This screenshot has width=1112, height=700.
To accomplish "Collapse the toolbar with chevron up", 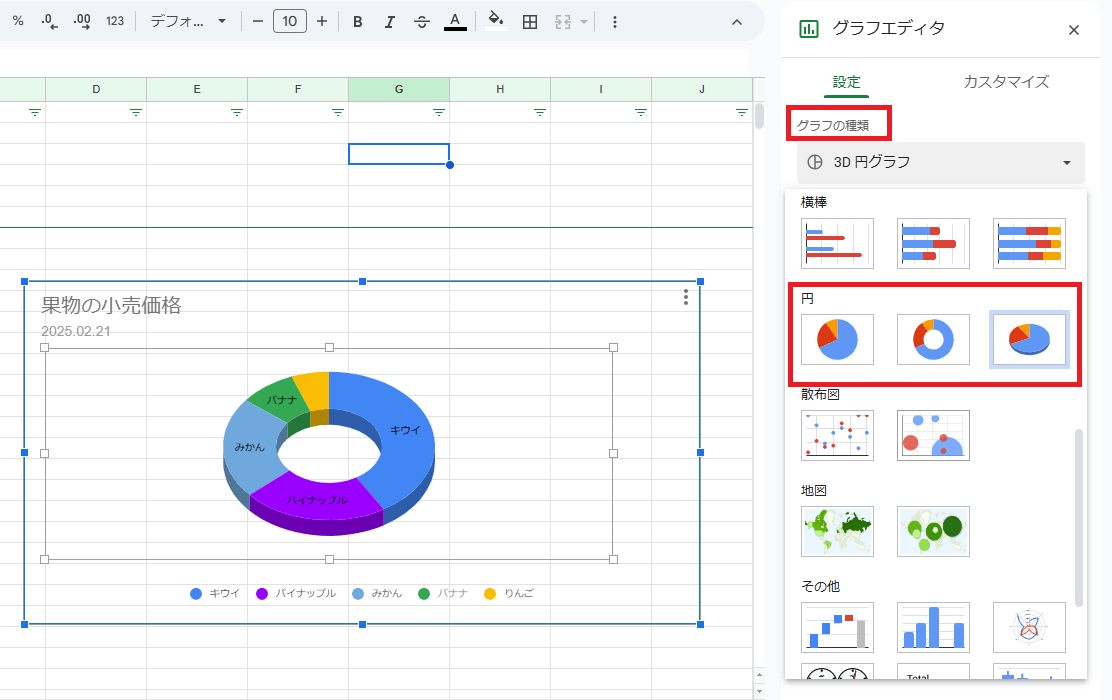I will tap(737, 22).
